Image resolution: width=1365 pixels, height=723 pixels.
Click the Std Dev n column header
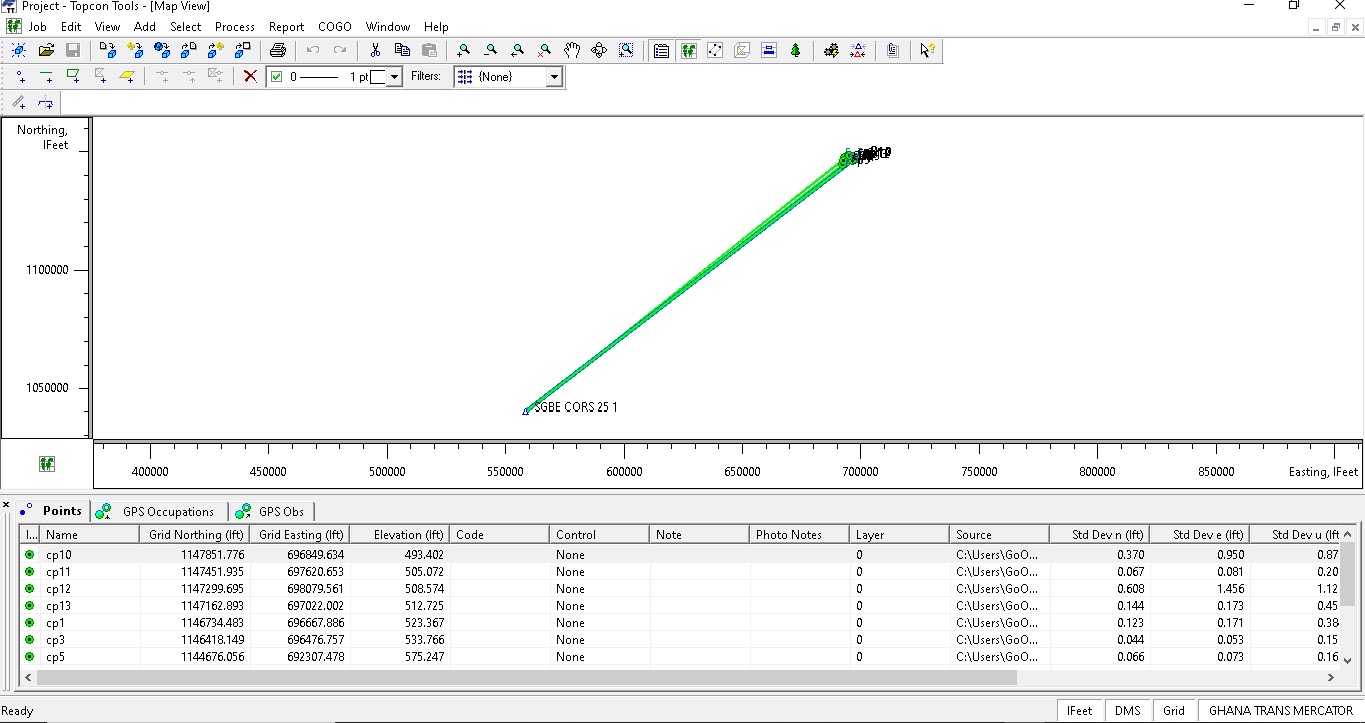point(1100,535)
